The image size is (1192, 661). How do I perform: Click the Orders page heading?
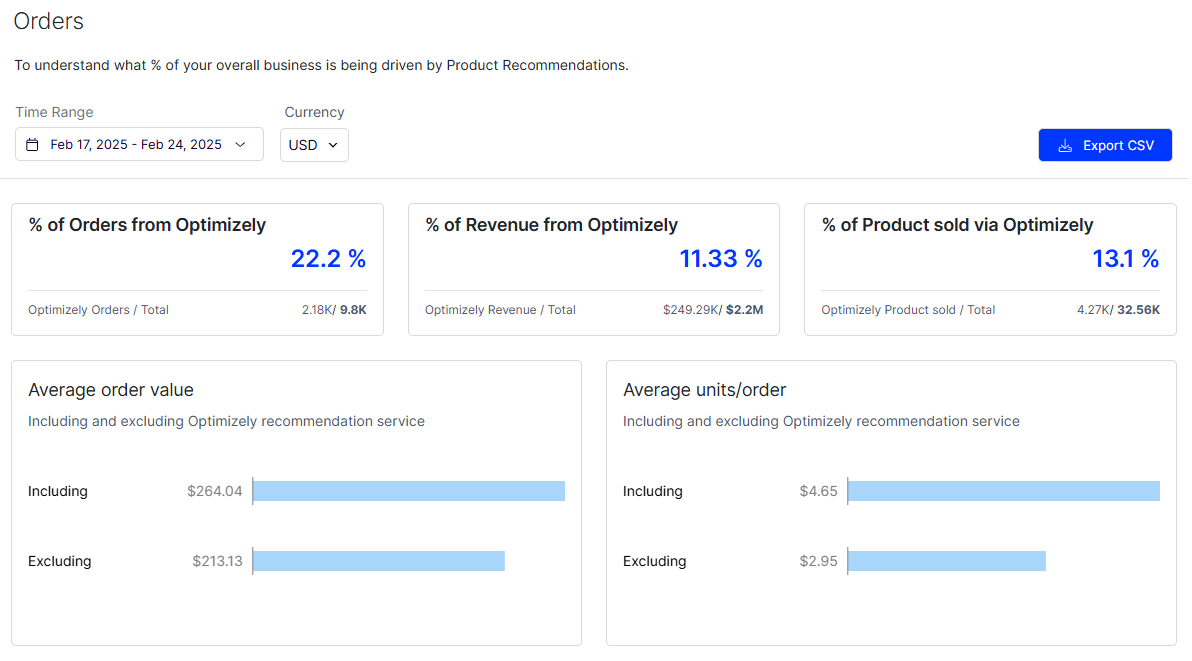[49, 21]
